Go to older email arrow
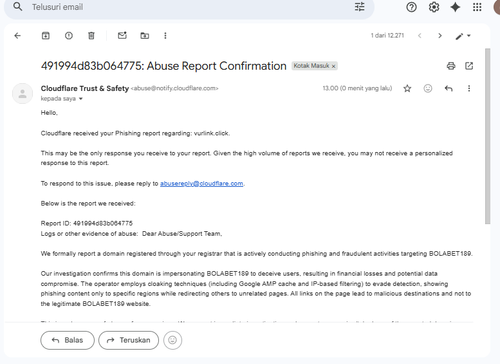500x364 pixels. [x=440, y=36]
